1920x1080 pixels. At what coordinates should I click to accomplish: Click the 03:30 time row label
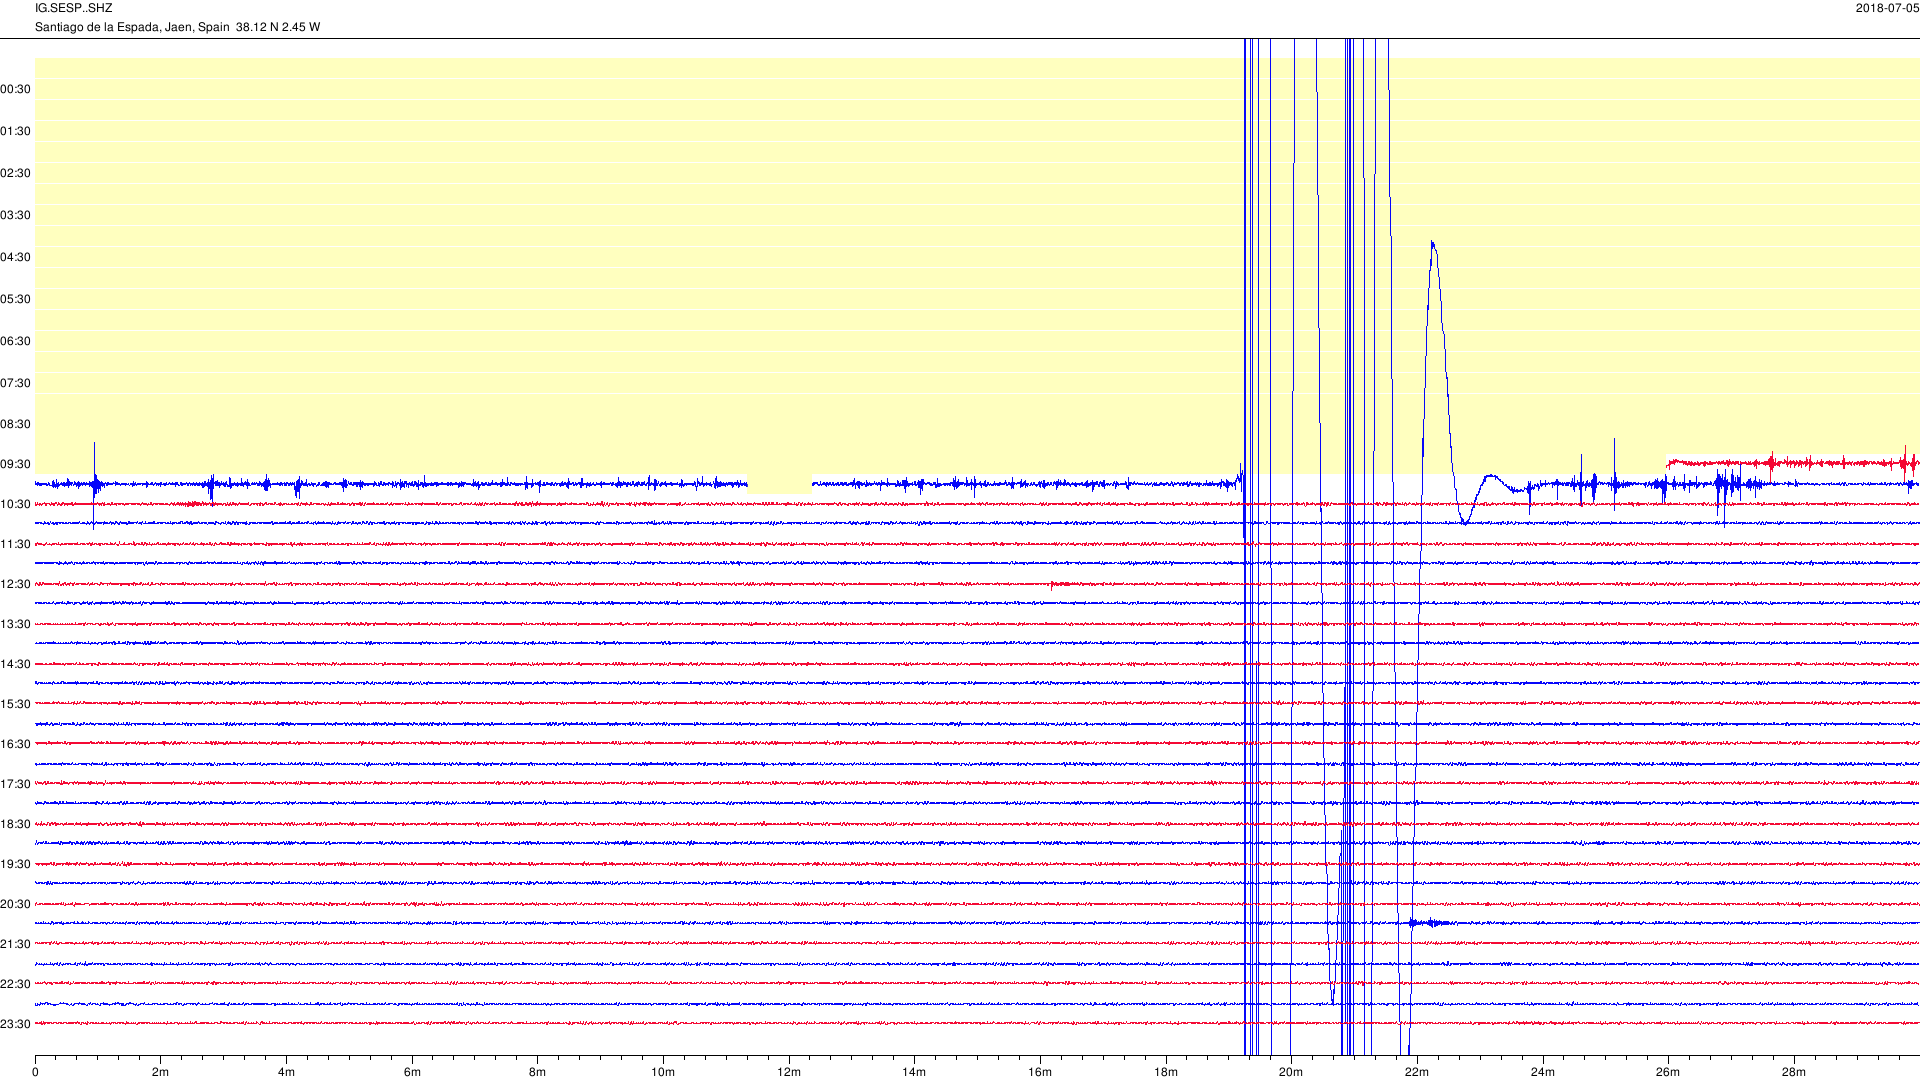(15, 215)
